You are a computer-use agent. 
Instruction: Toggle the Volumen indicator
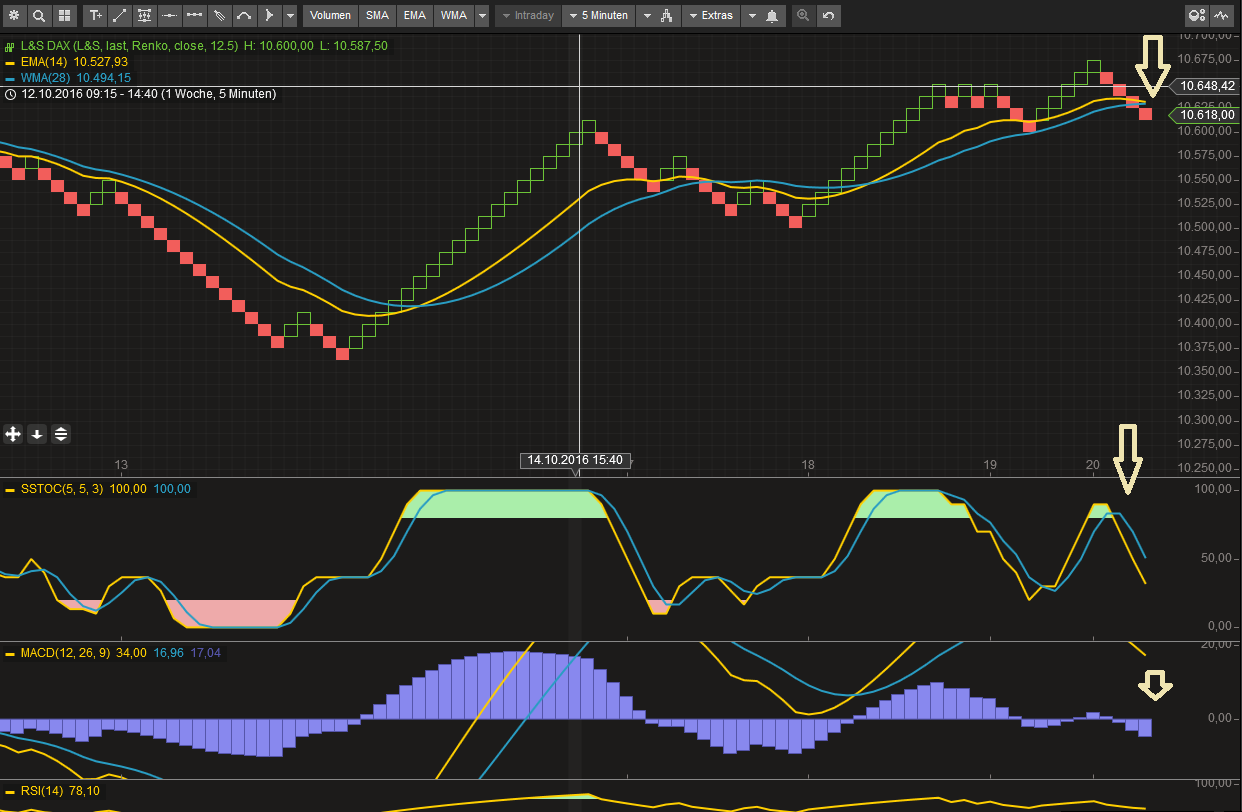(330, 15)
